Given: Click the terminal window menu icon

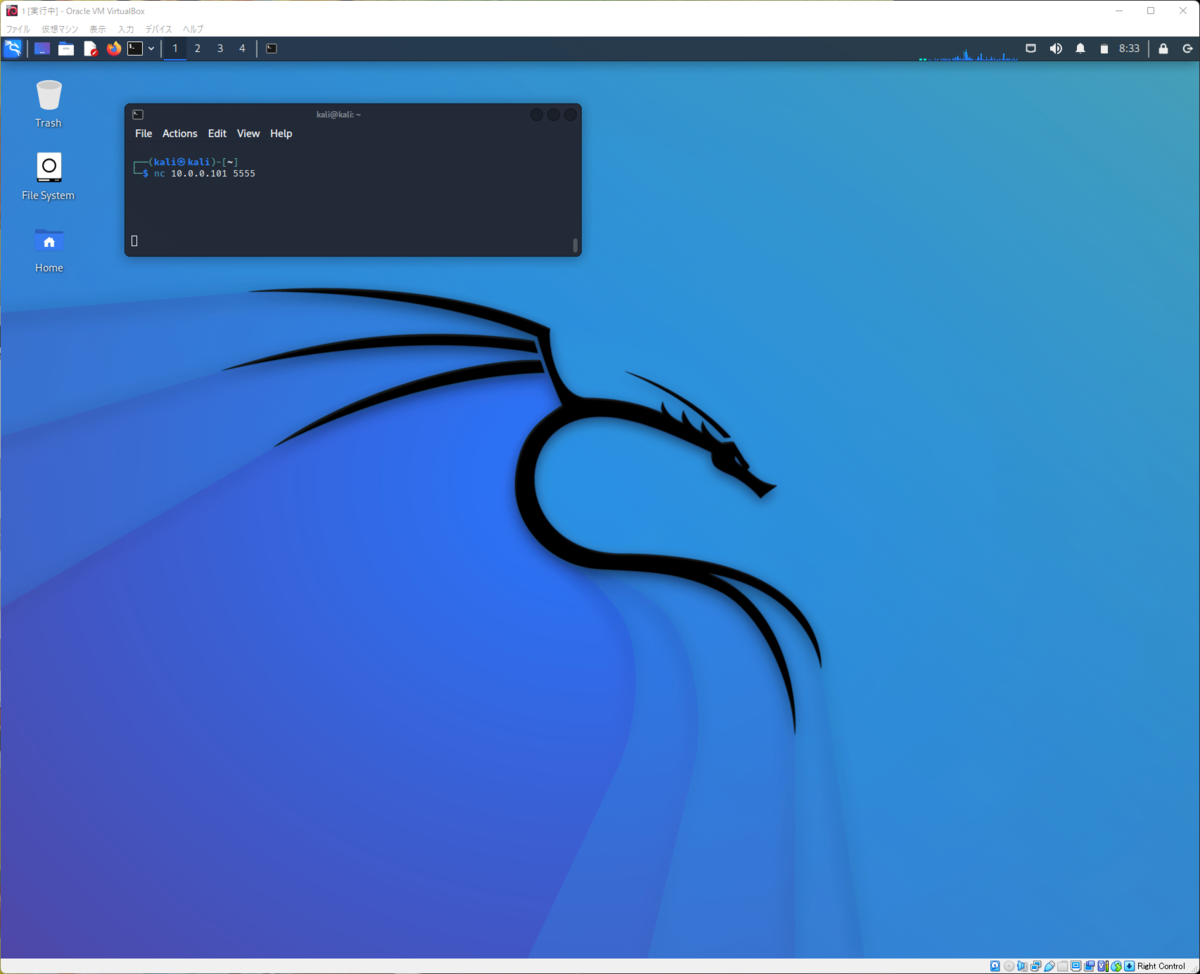Looking at the screenshot, I should [x=138, y=114].
